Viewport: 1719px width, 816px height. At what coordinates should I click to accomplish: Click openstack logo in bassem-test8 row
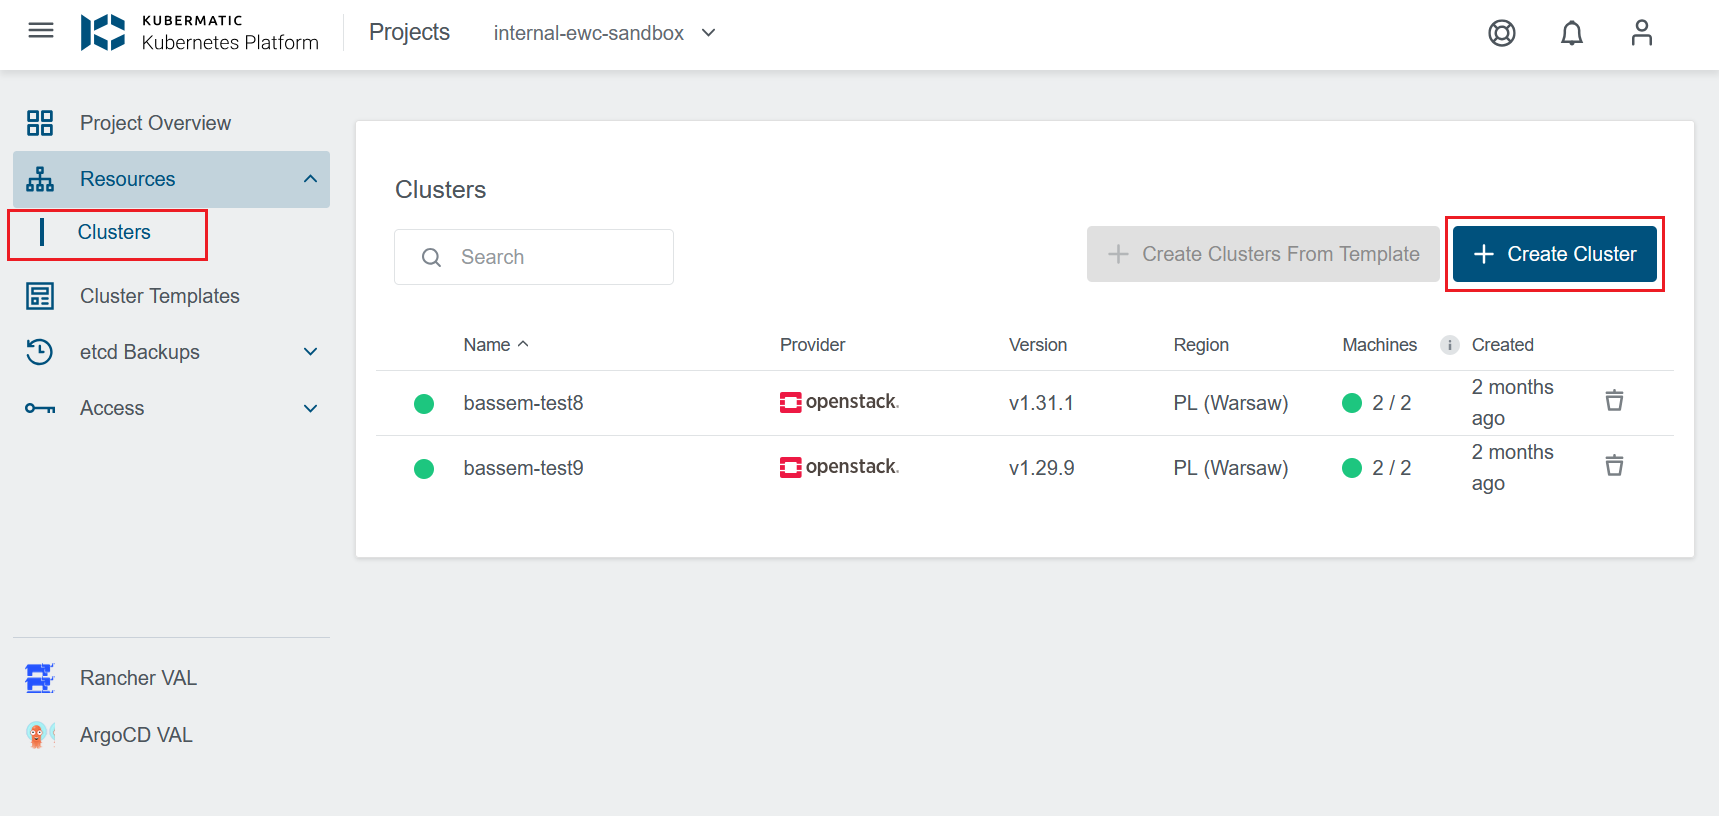coord(840,402)
